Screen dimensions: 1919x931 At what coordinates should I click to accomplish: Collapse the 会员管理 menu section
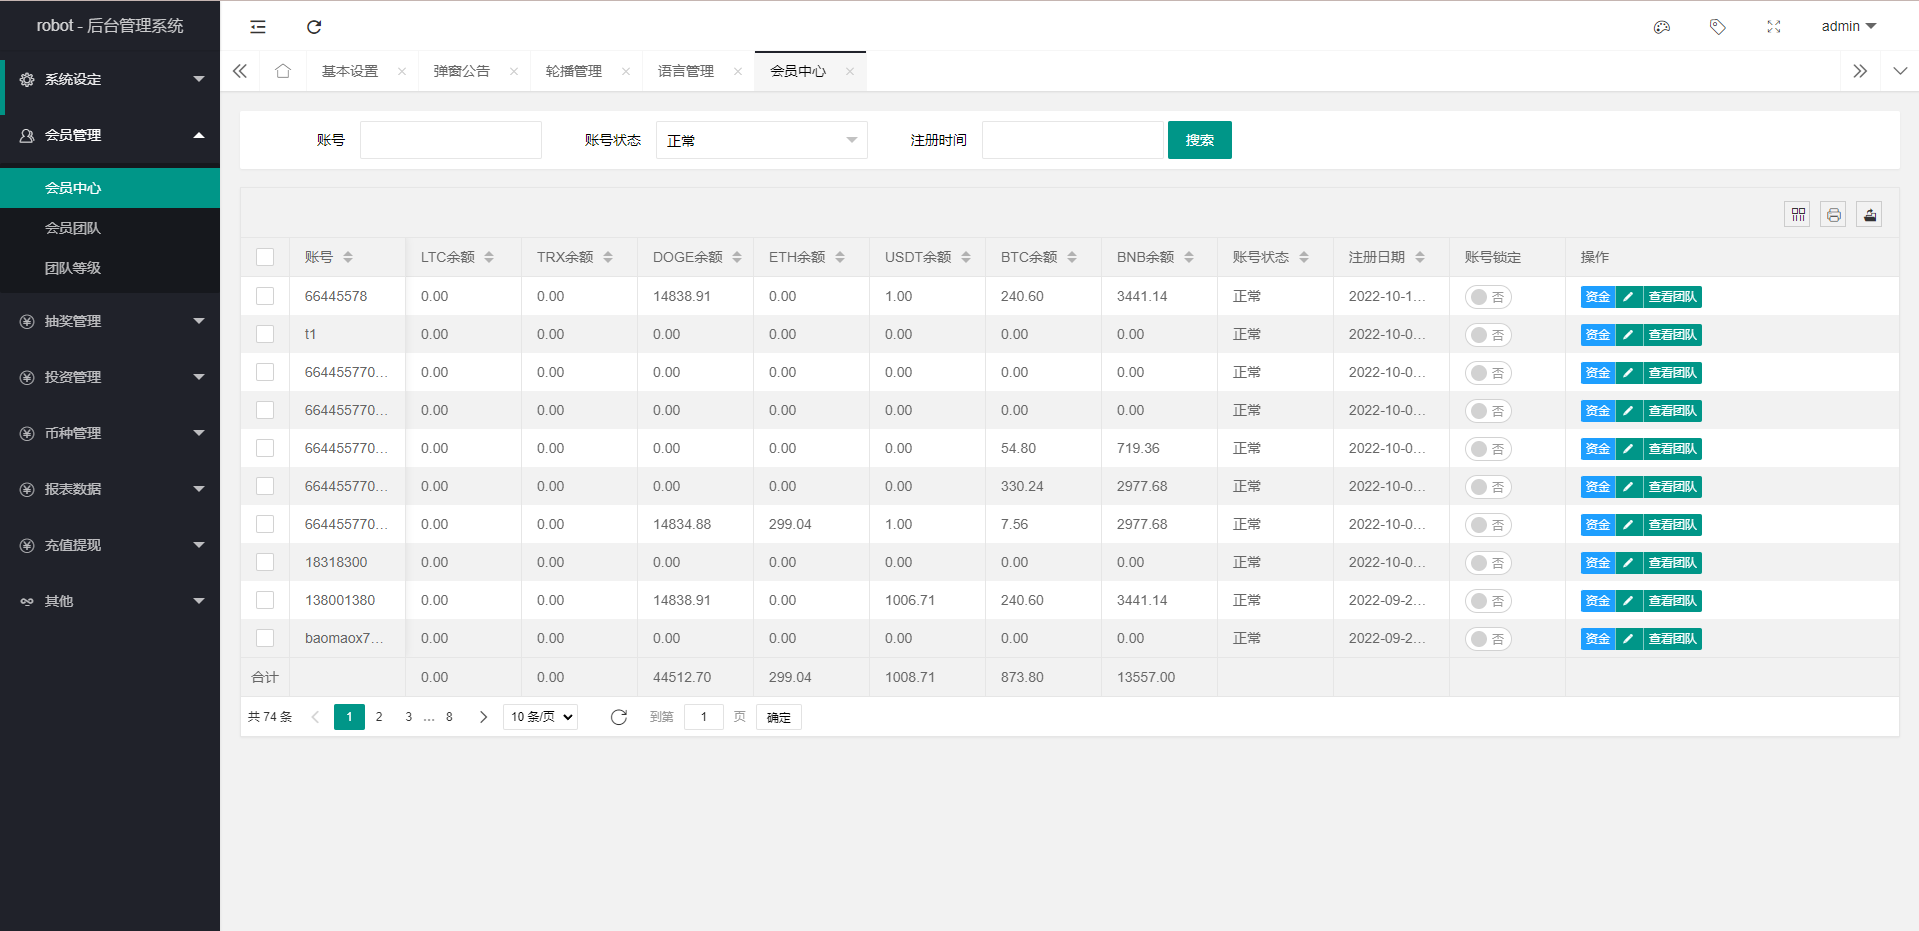tap(110, 135)
